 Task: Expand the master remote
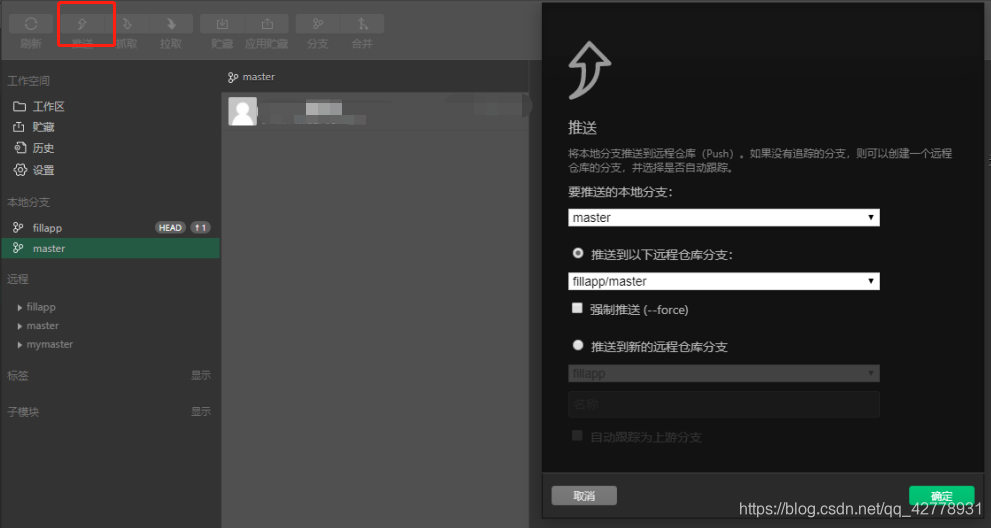click(20, 326)
